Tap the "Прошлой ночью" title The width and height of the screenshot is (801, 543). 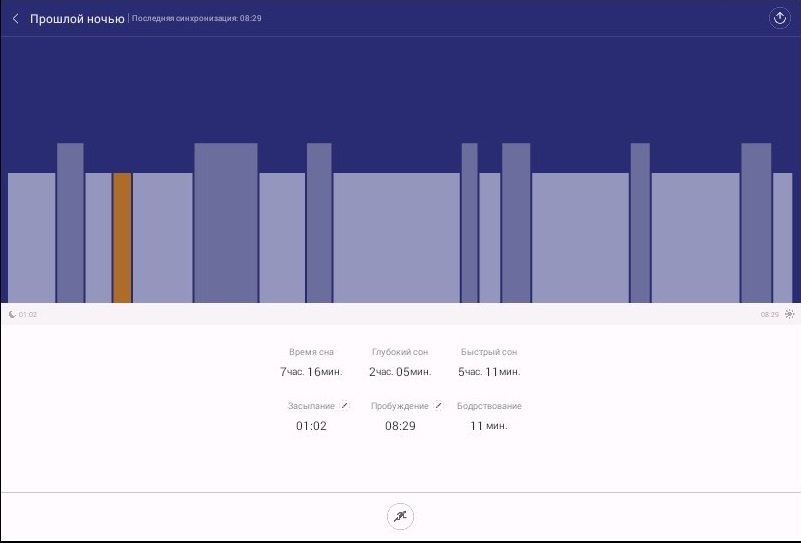[77, 19]
